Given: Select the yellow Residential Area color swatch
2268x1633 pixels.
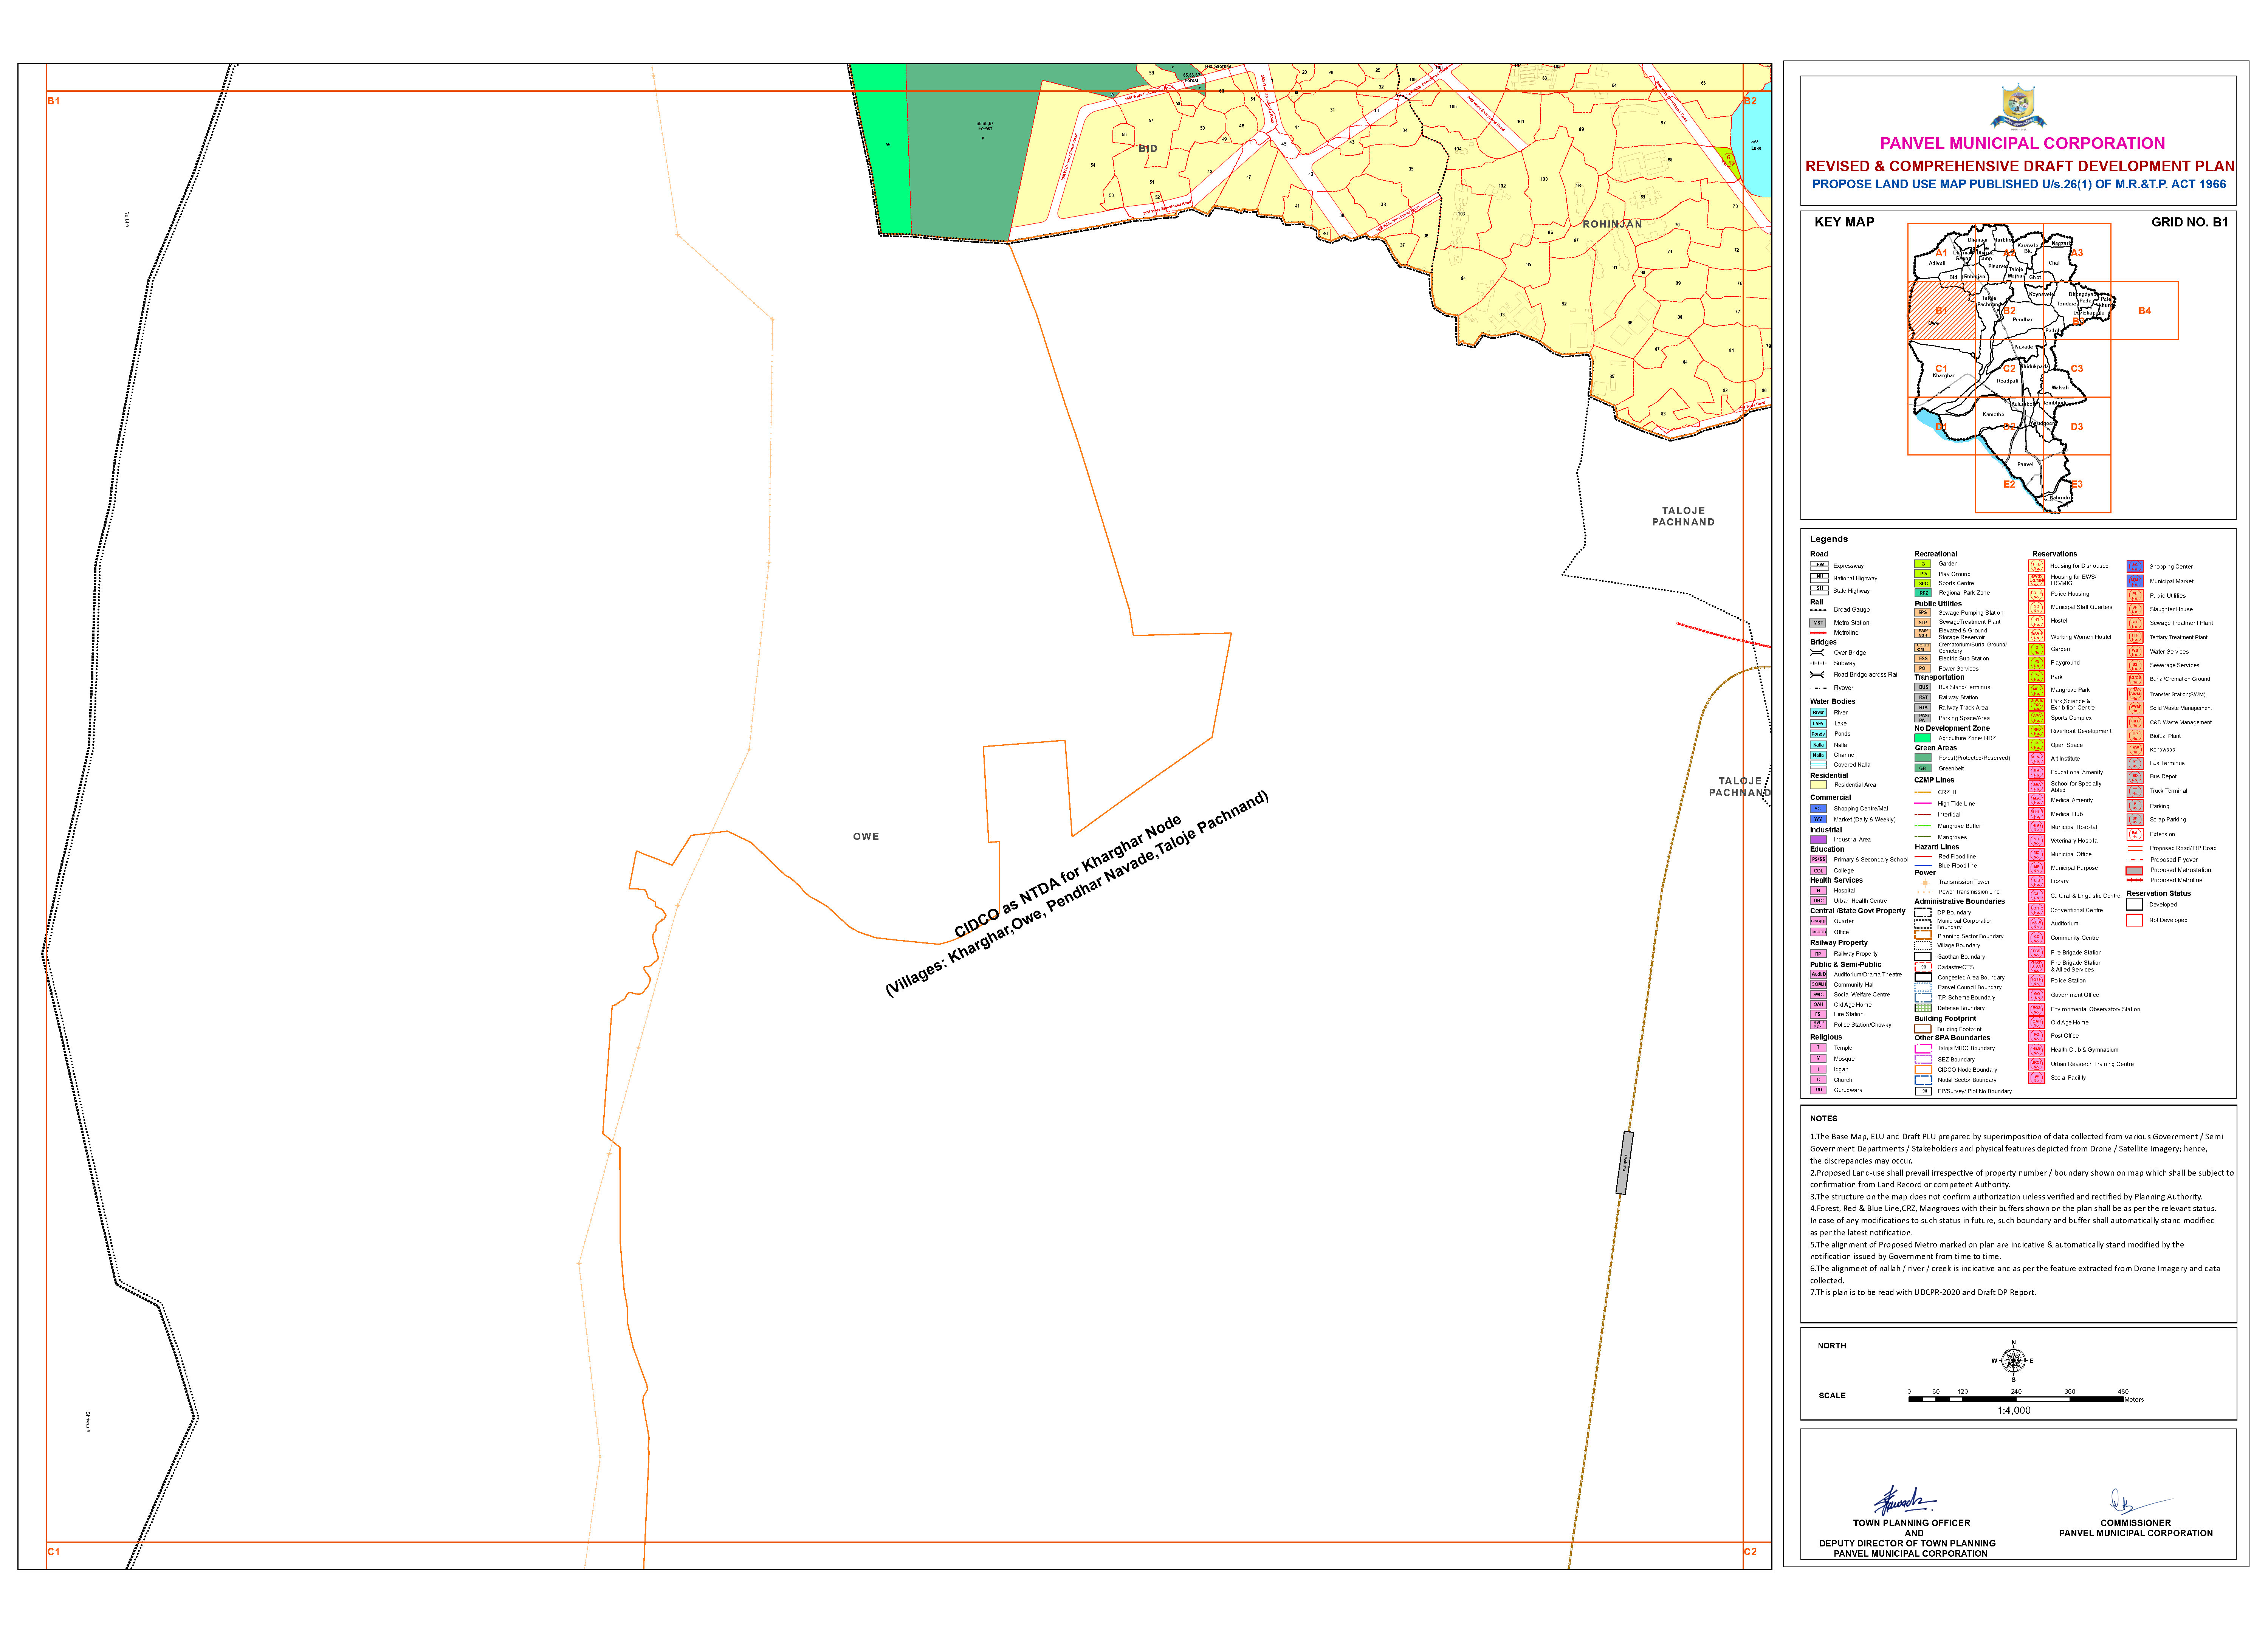Looking at the screenshot, I should click(x=1818, y=785).
